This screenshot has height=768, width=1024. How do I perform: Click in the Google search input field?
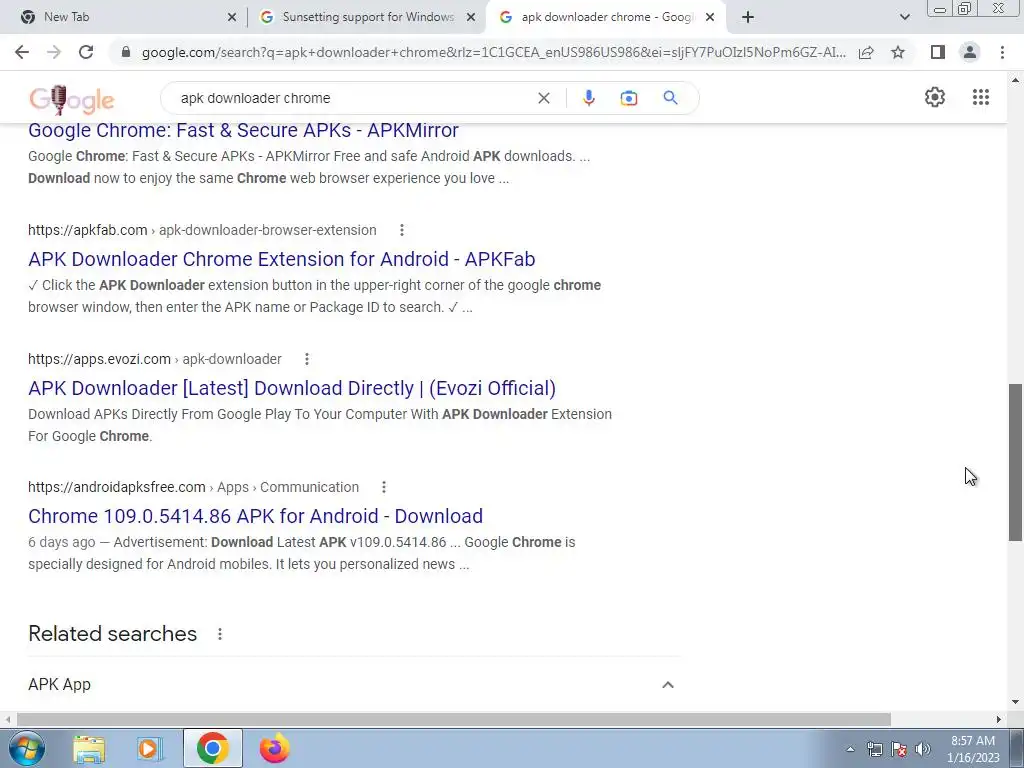tap(353, 98)
